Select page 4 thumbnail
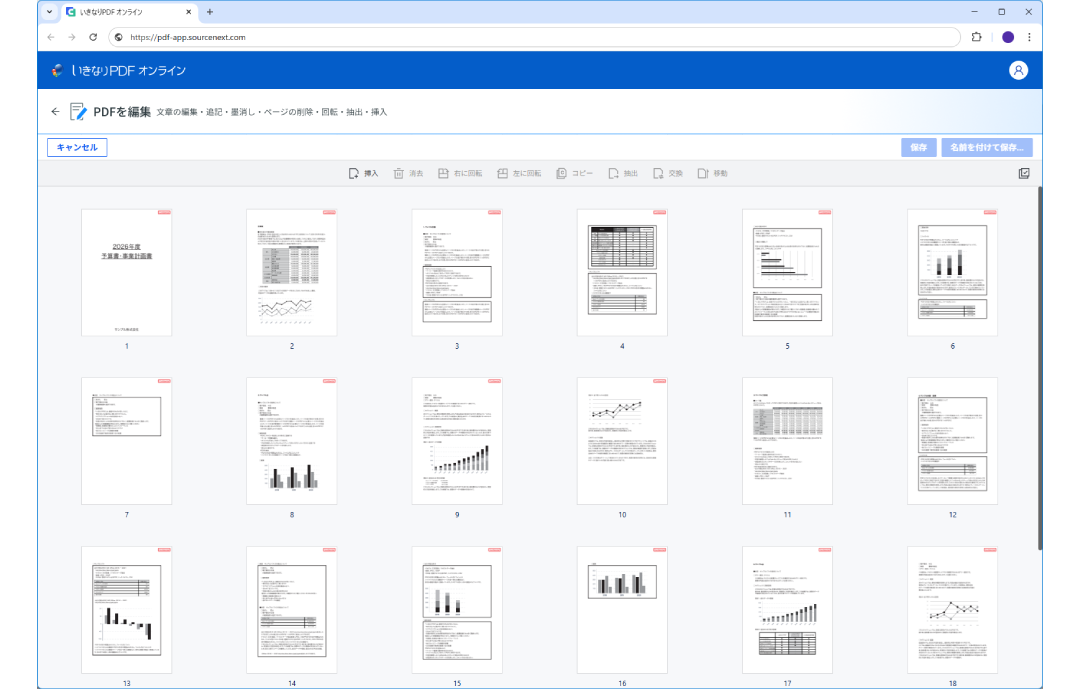 point(623,273)
